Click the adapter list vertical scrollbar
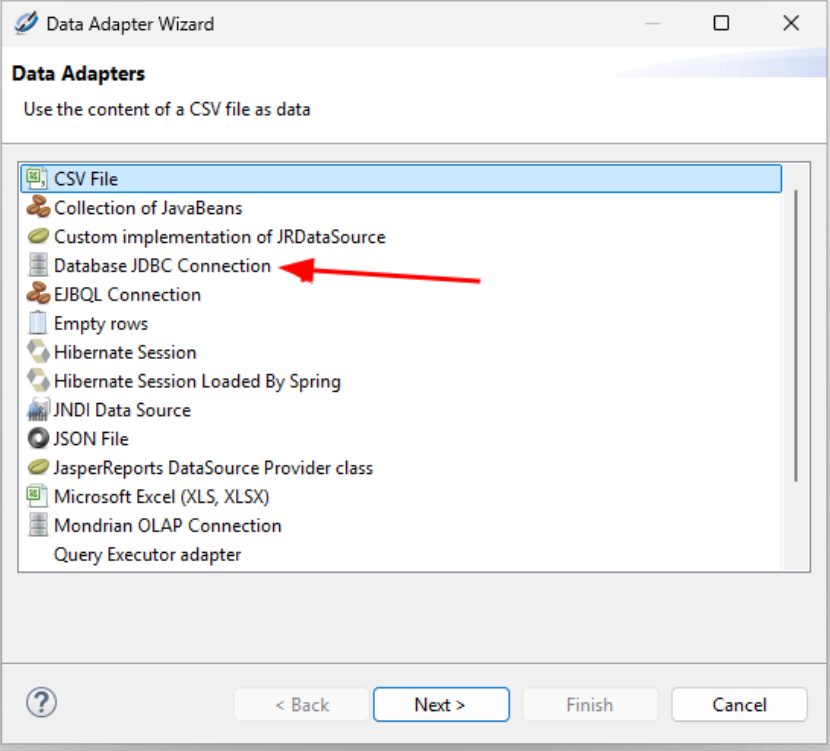 point(795,335)
